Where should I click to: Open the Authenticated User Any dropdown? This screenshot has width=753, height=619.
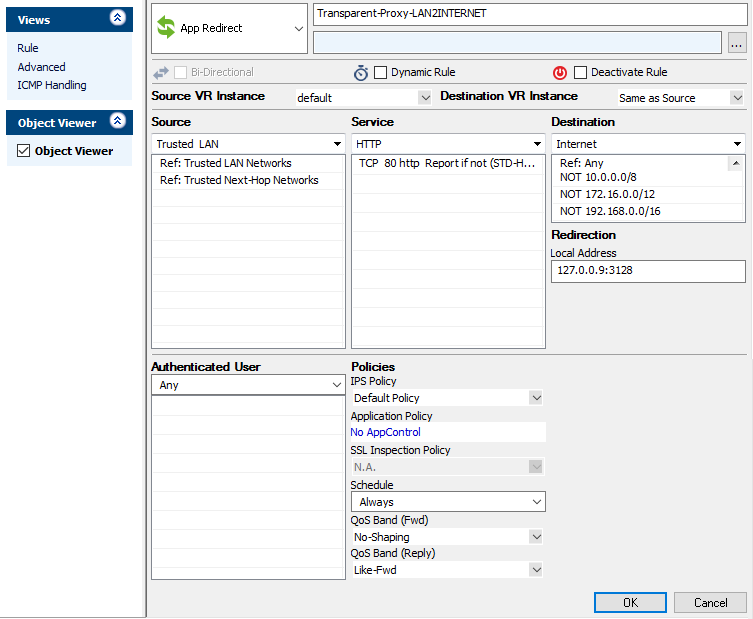[x=337, y=385]
